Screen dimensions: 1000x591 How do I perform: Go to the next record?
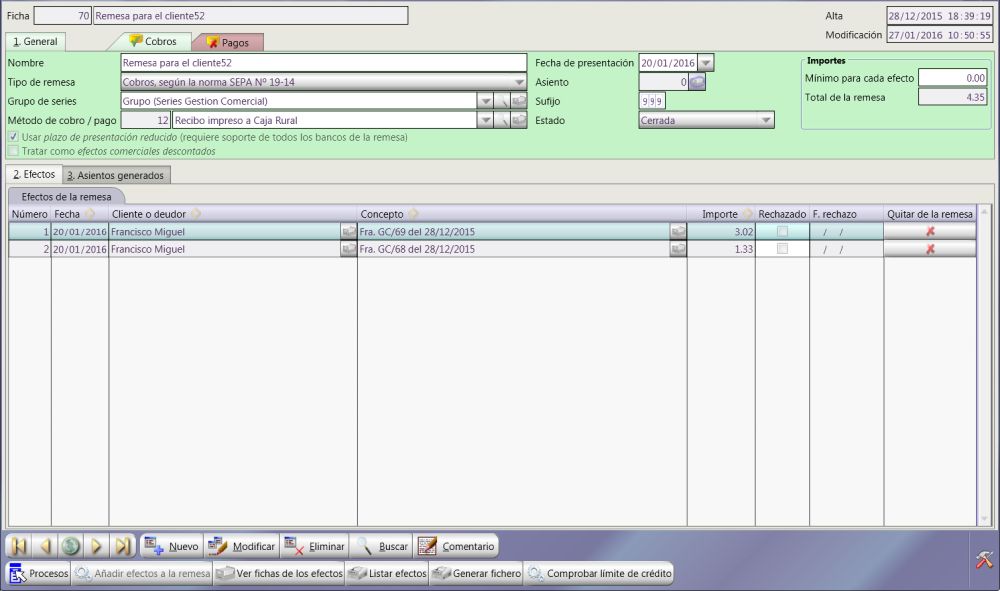(x=97, y=546)
